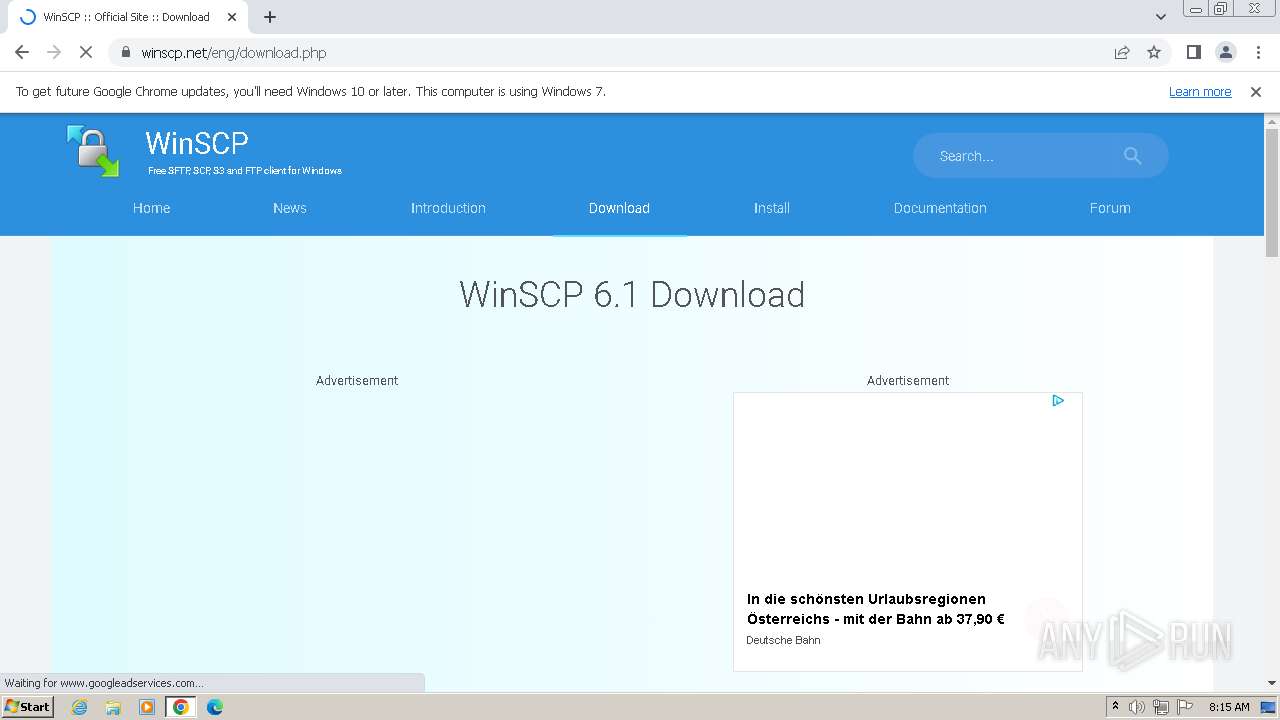The image size is (1280, 720).
Task: Go to the Home menu item
Action: click(x=152, y=208)
